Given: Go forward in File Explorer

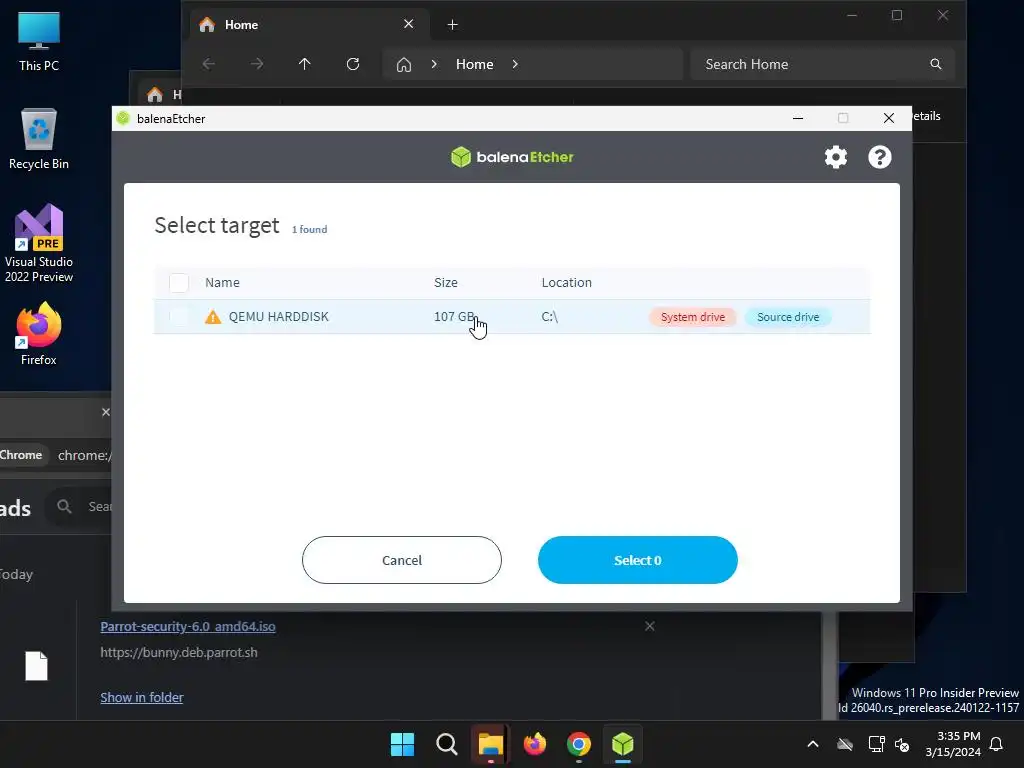Looking at the screenshot, I should (257, 64).
